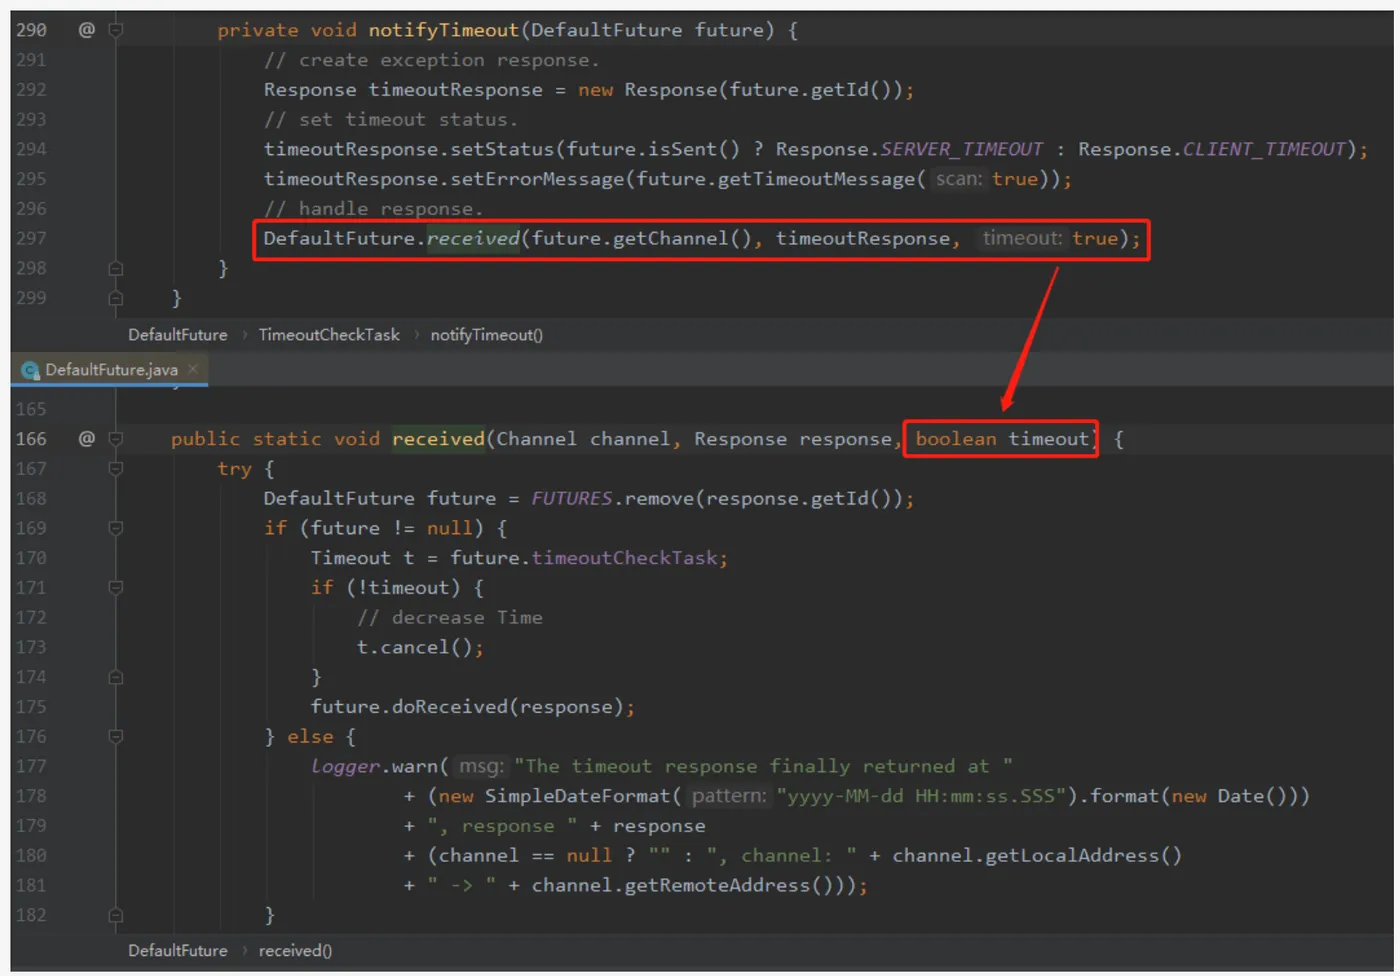
Task: Click SimpleDateFormat constructor on line 178
Action: (x=577, y=796)
